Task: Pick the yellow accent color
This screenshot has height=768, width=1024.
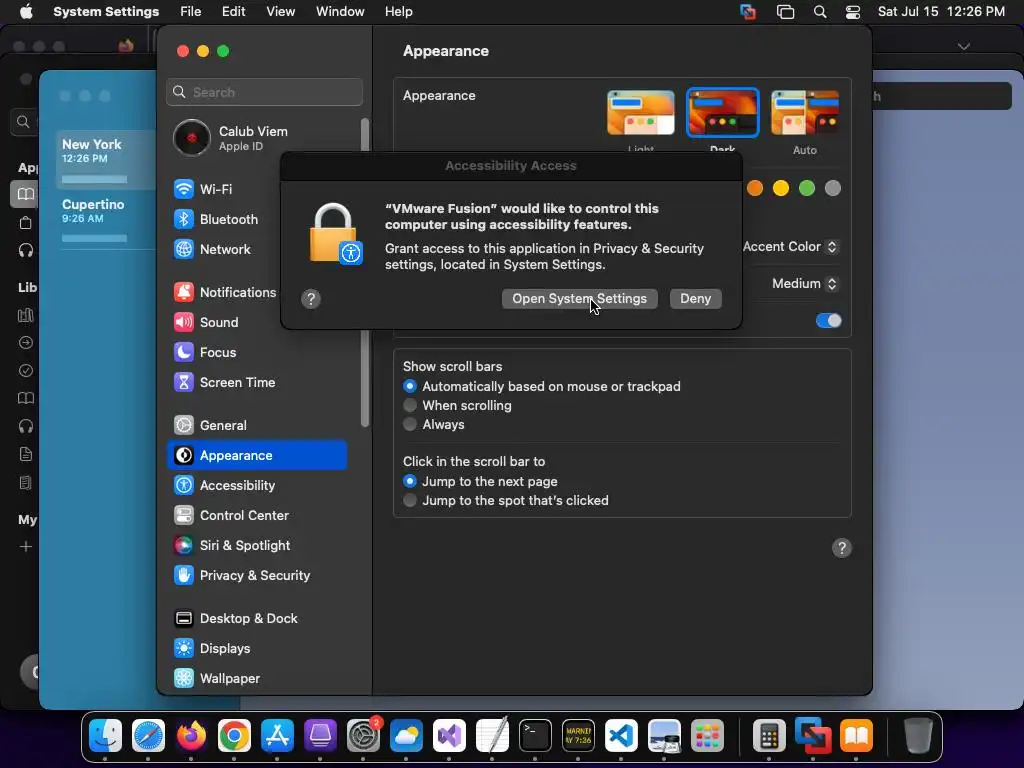Action: coord(780,189)
